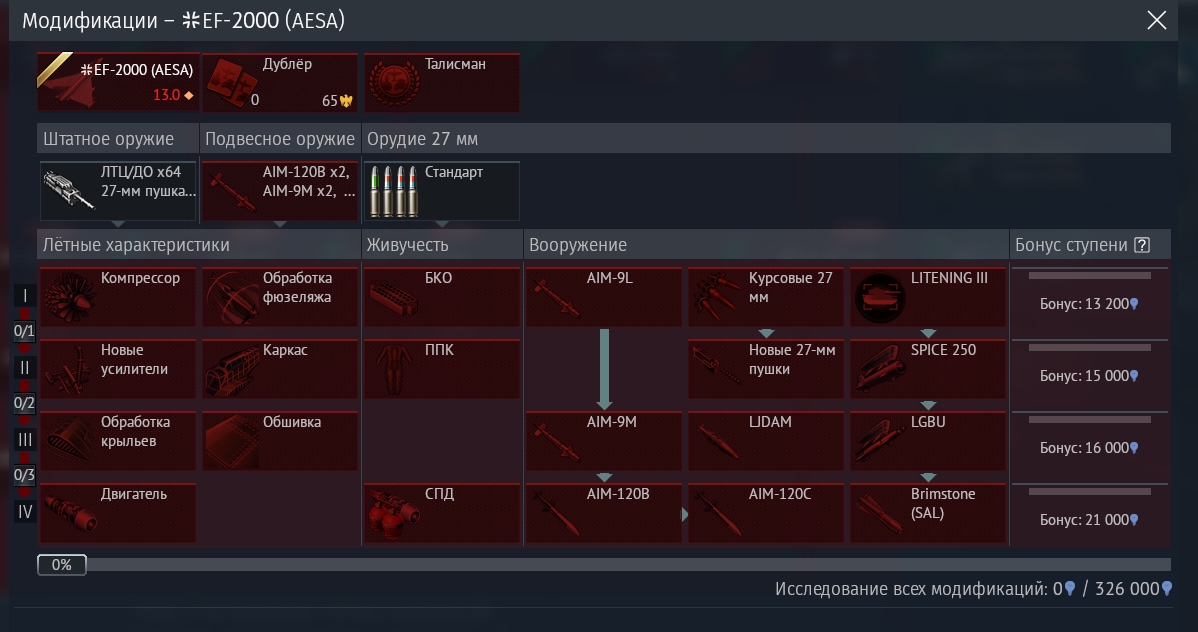The width and height of the screenshot is (1198, 632).
Task: Choose the AIM-120B missile modification
Action: click(604, 513)
